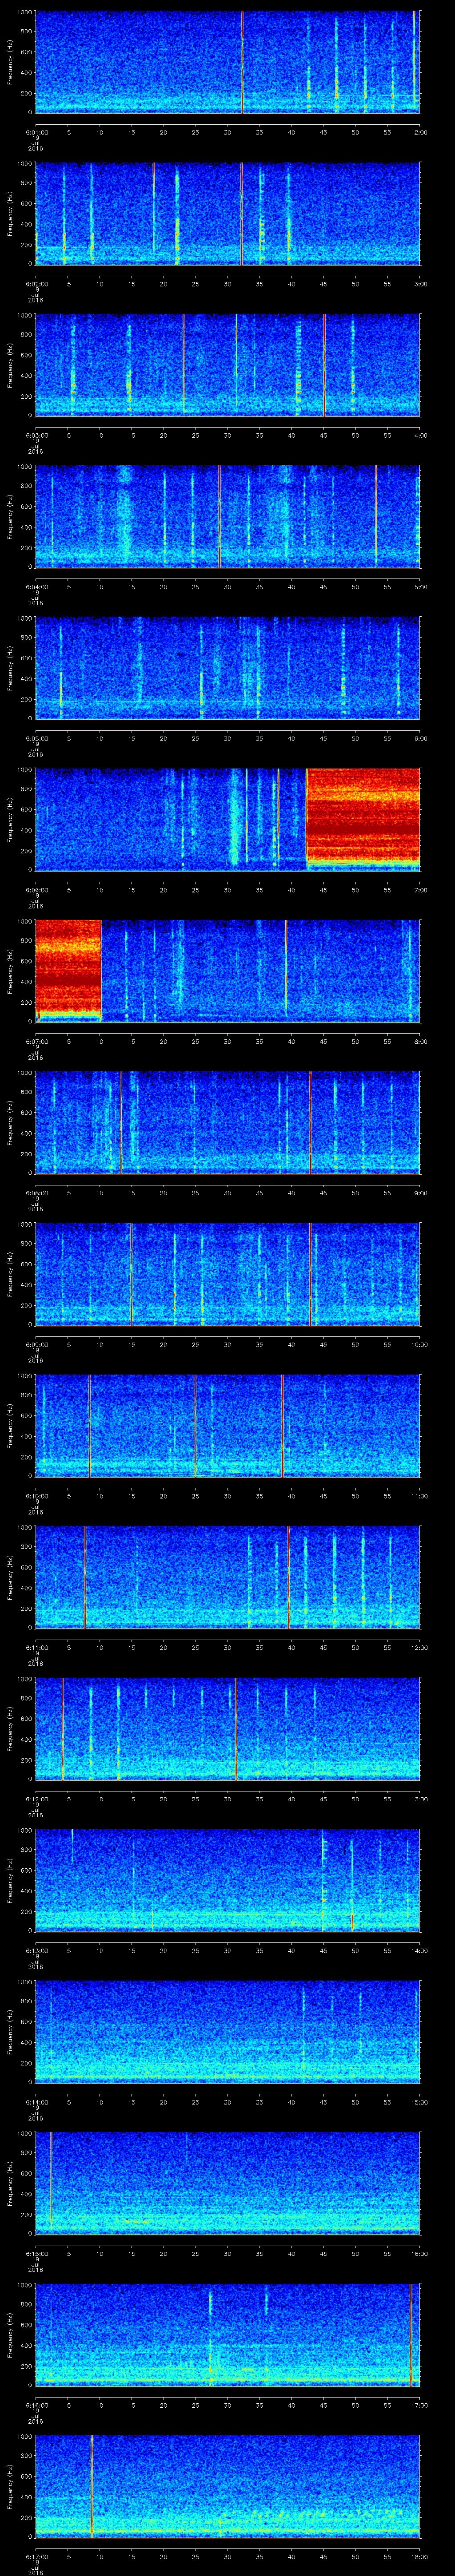455x2576 pixels.
Task: Click the 6:10:00 start time label
Action: coord(36,1495)
